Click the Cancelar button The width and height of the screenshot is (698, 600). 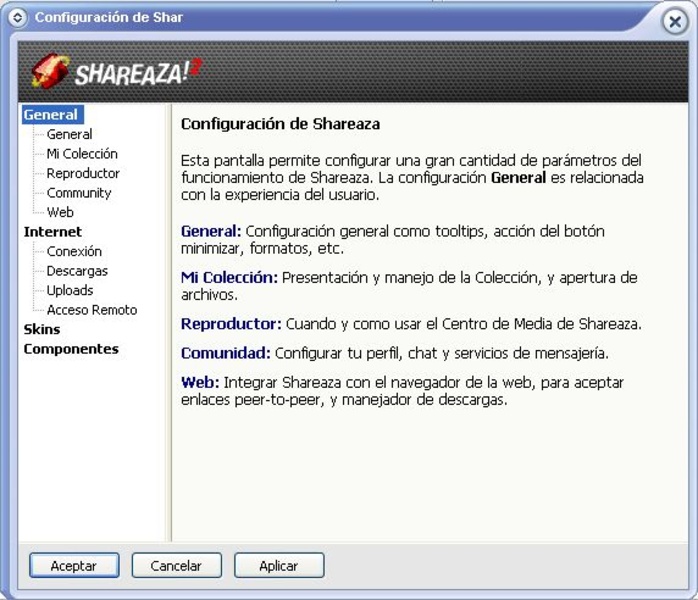[x=176, y=566]
